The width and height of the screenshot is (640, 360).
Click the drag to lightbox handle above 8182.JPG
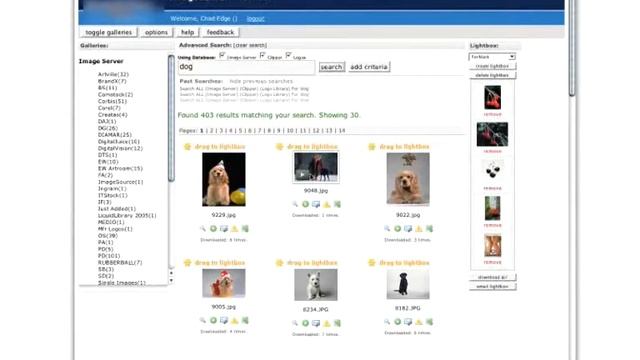[x=399, y=262]
